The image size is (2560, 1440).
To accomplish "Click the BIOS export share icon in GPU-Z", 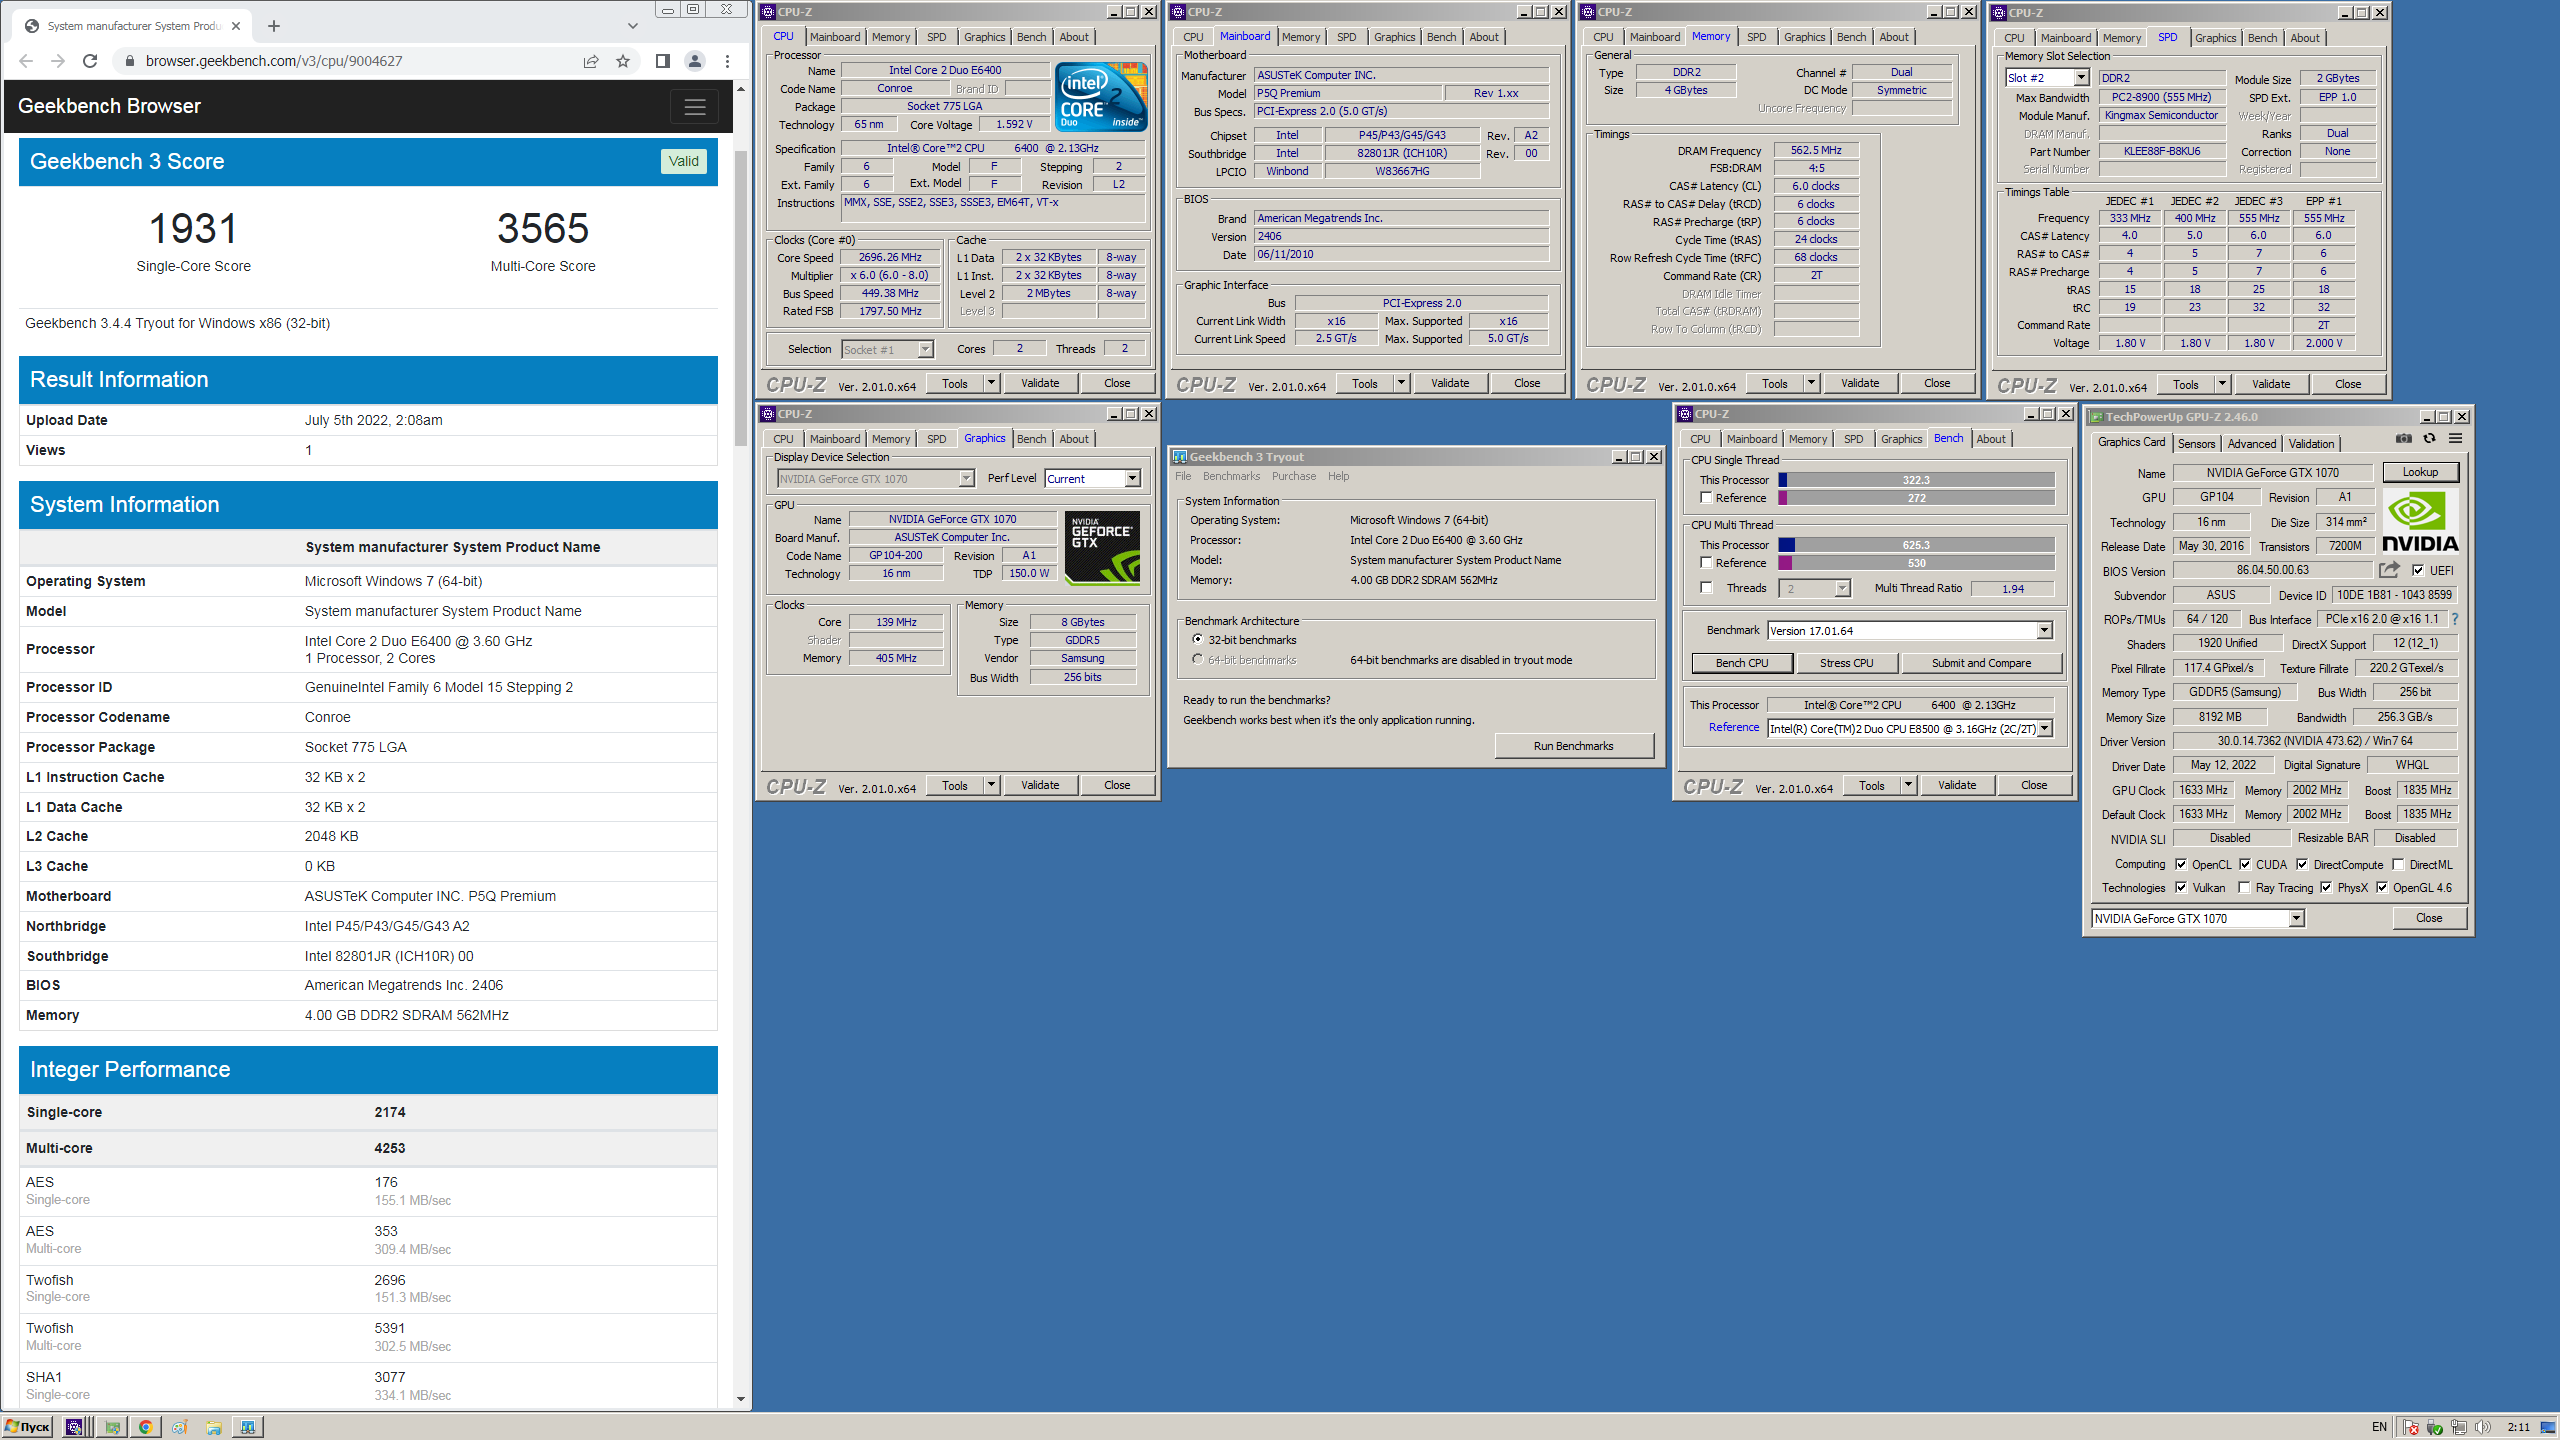I will pyautogui.click(x=2389, y=570).
